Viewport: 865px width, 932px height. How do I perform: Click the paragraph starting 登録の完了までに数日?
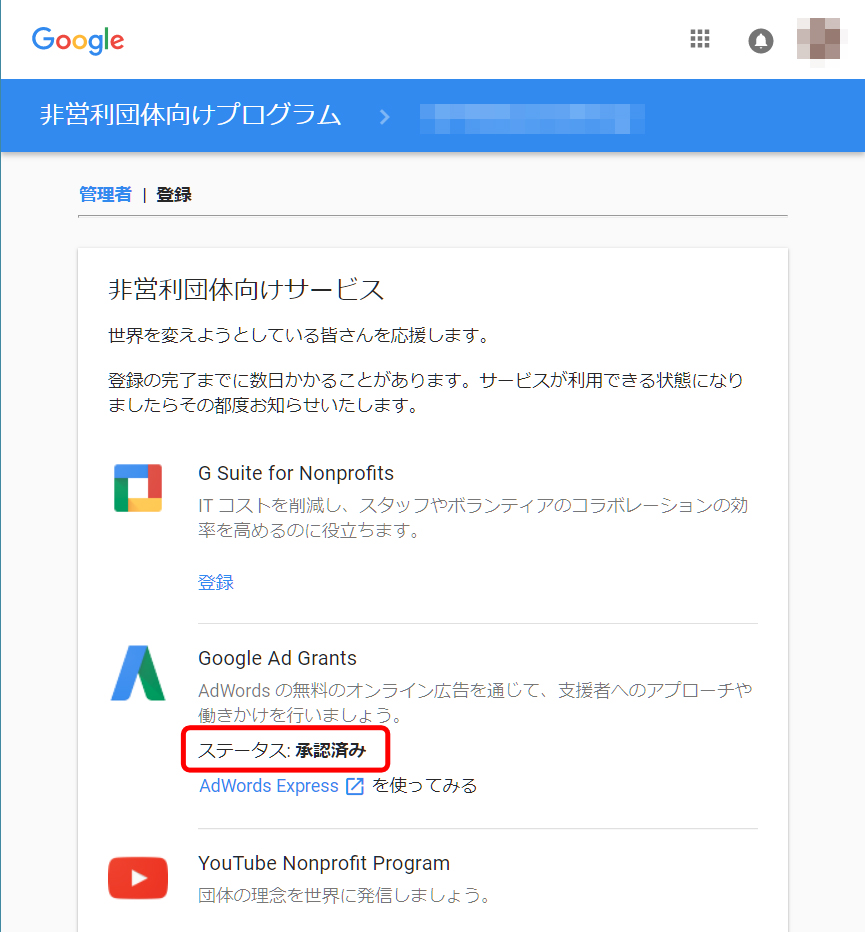point(426,393)
